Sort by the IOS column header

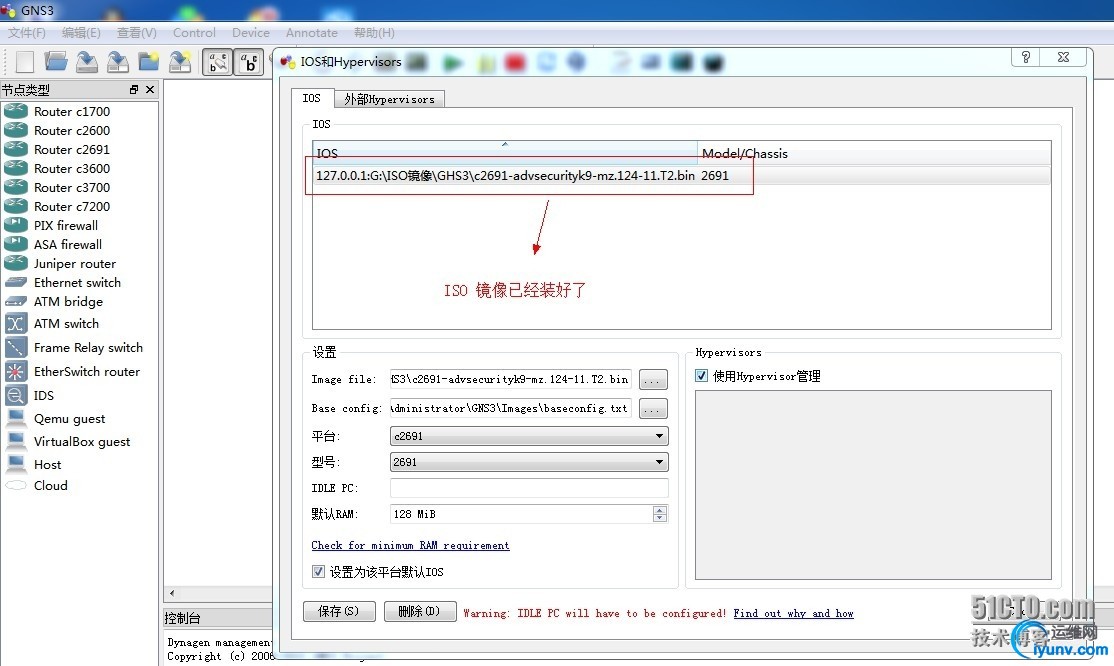[505, 153]
